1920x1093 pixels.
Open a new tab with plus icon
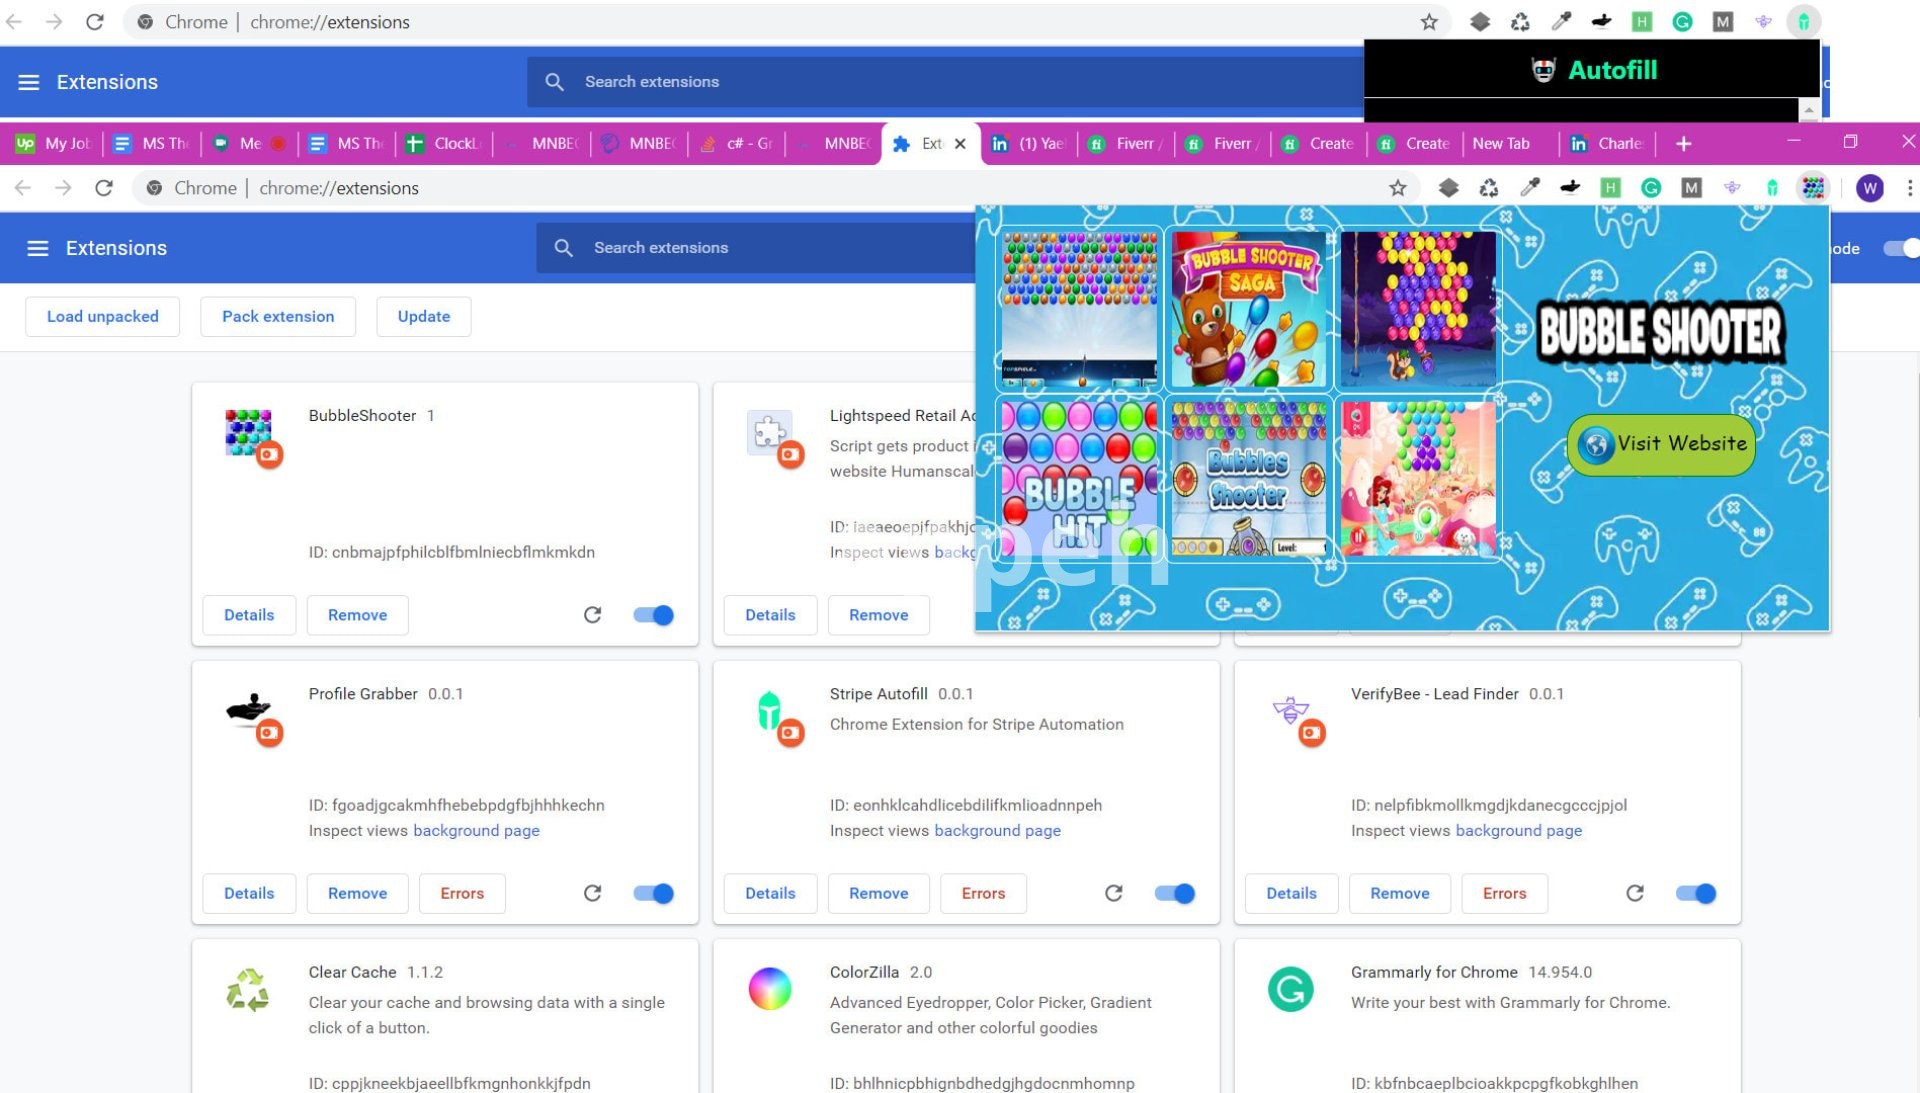tap(1683, 144)
